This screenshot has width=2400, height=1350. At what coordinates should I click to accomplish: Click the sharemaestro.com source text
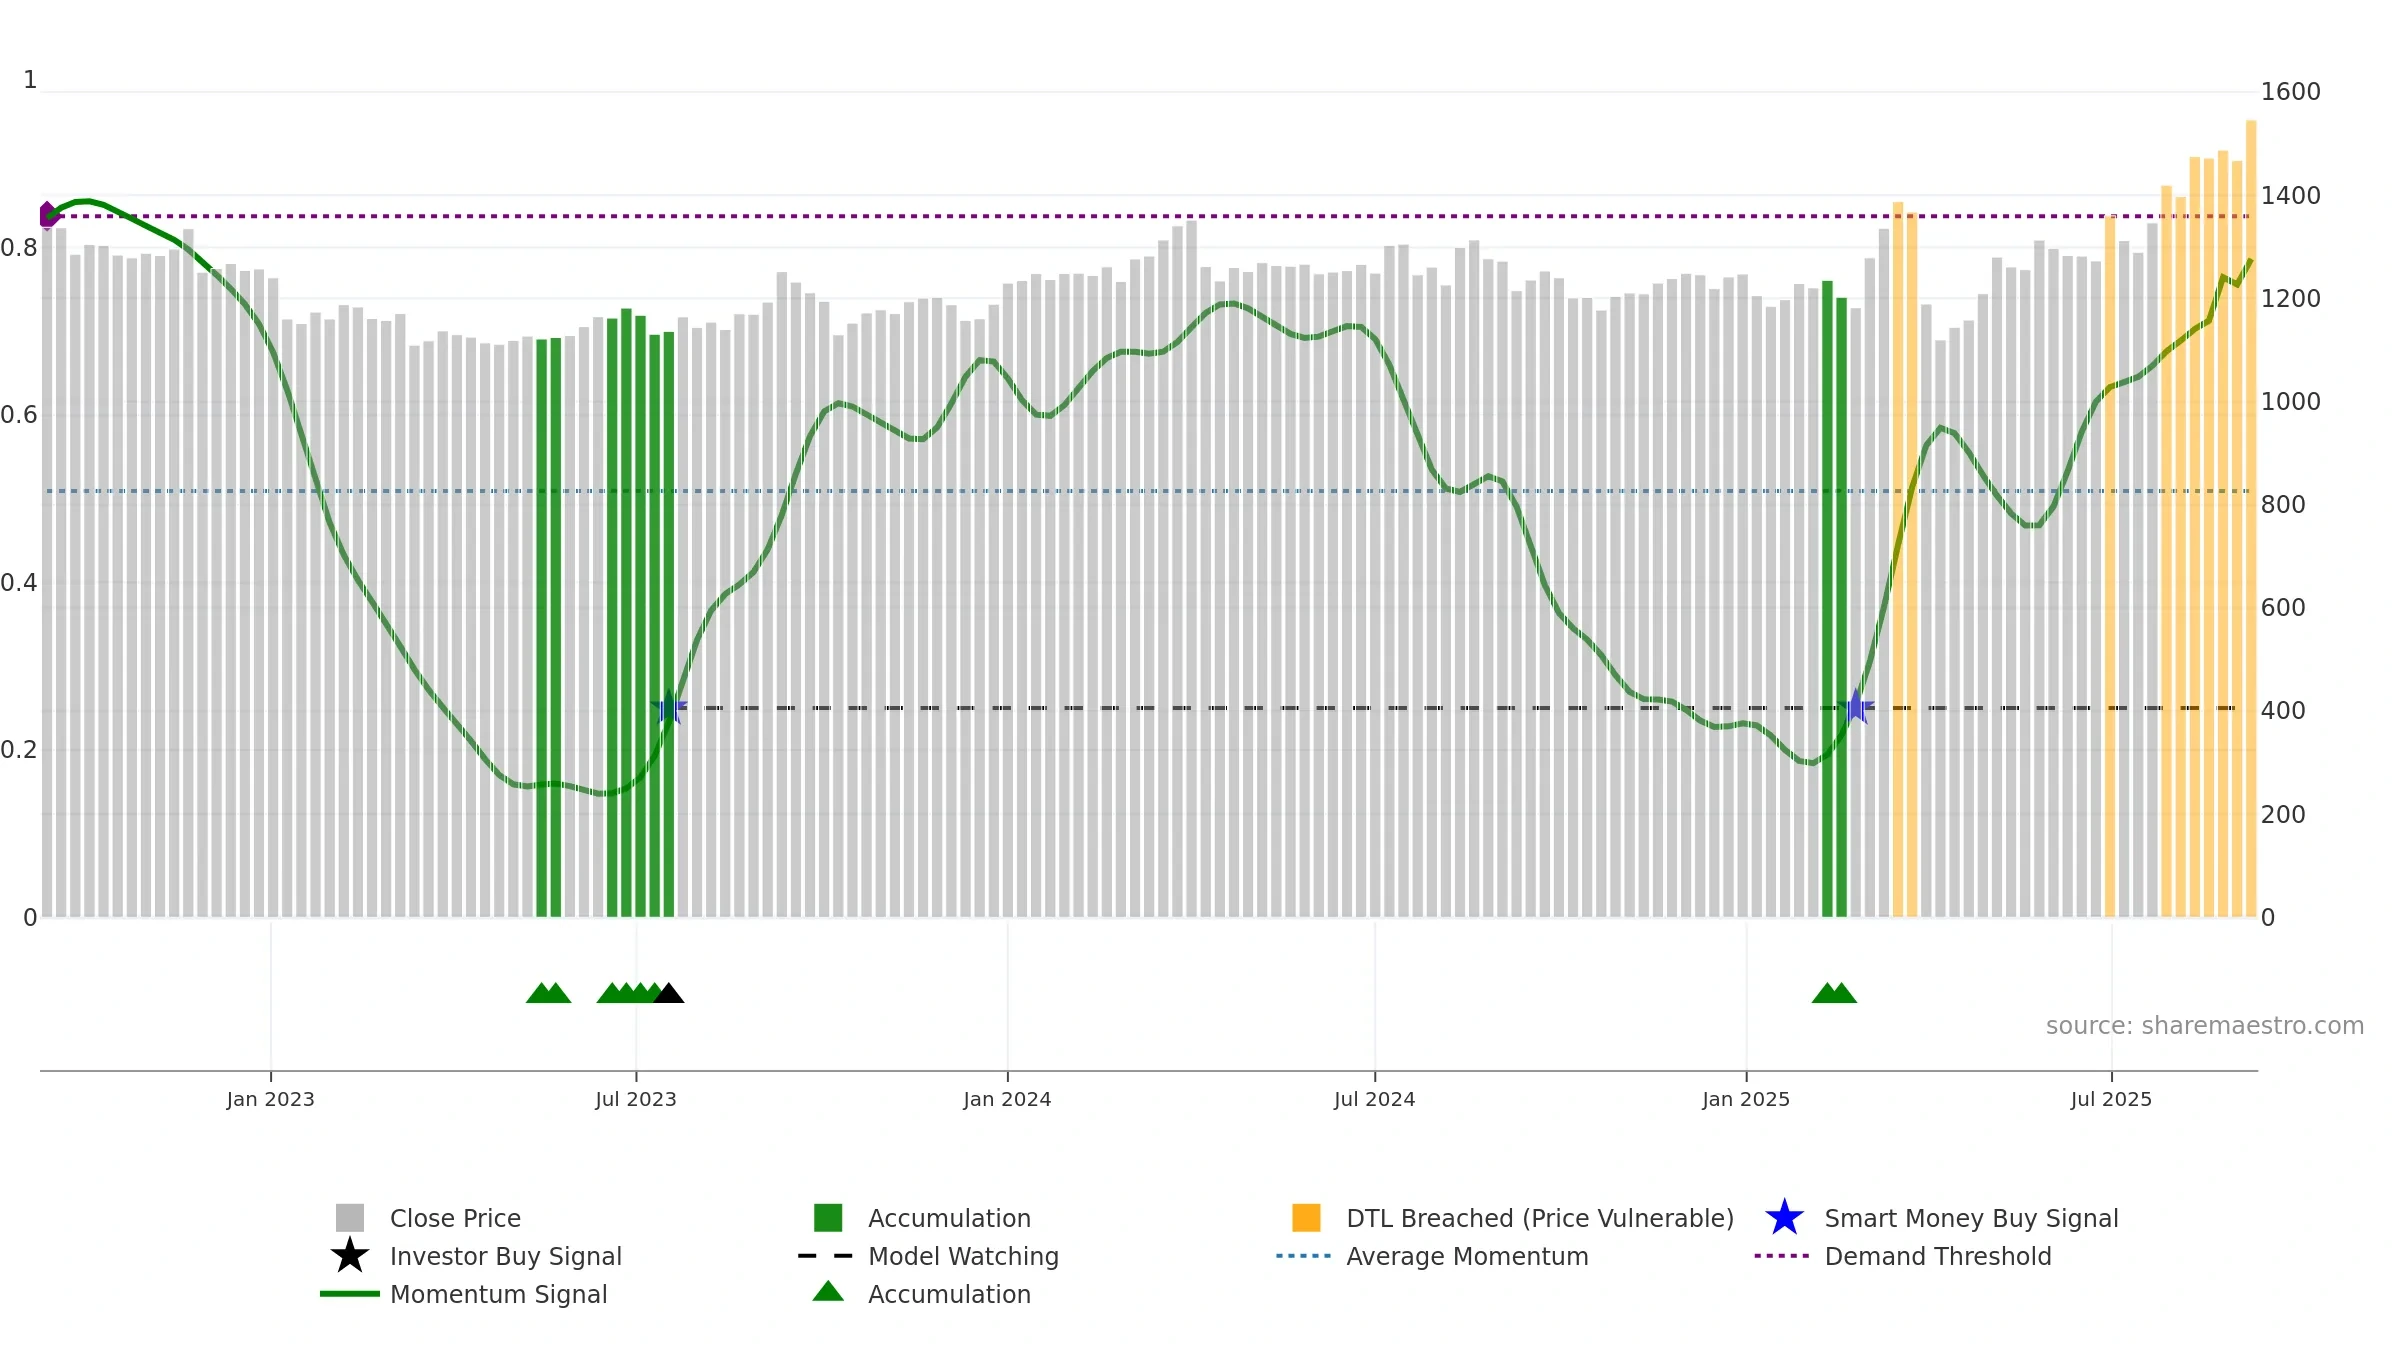point(2205,1026)
